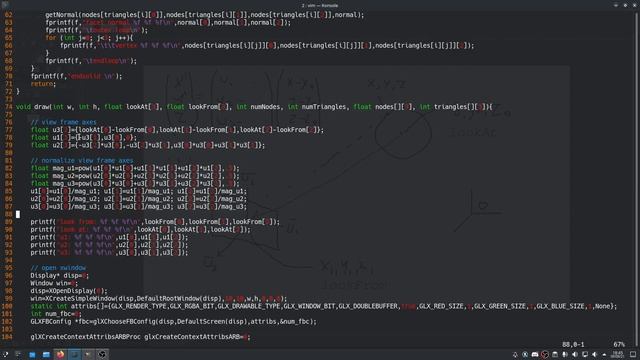Screen dimensions: 640x360
Task: Click the '// normalize view frame axes' comment
Action: 82,160
